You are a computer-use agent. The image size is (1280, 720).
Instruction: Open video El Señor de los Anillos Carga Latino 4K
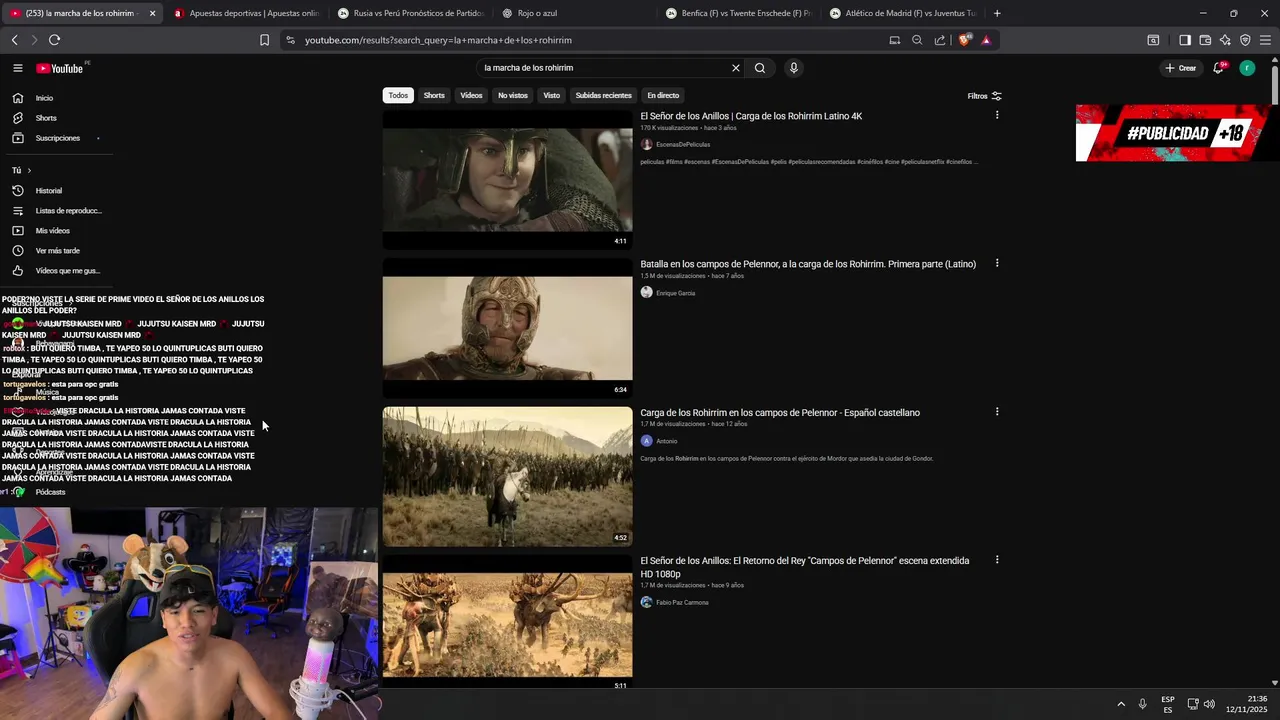751,116
